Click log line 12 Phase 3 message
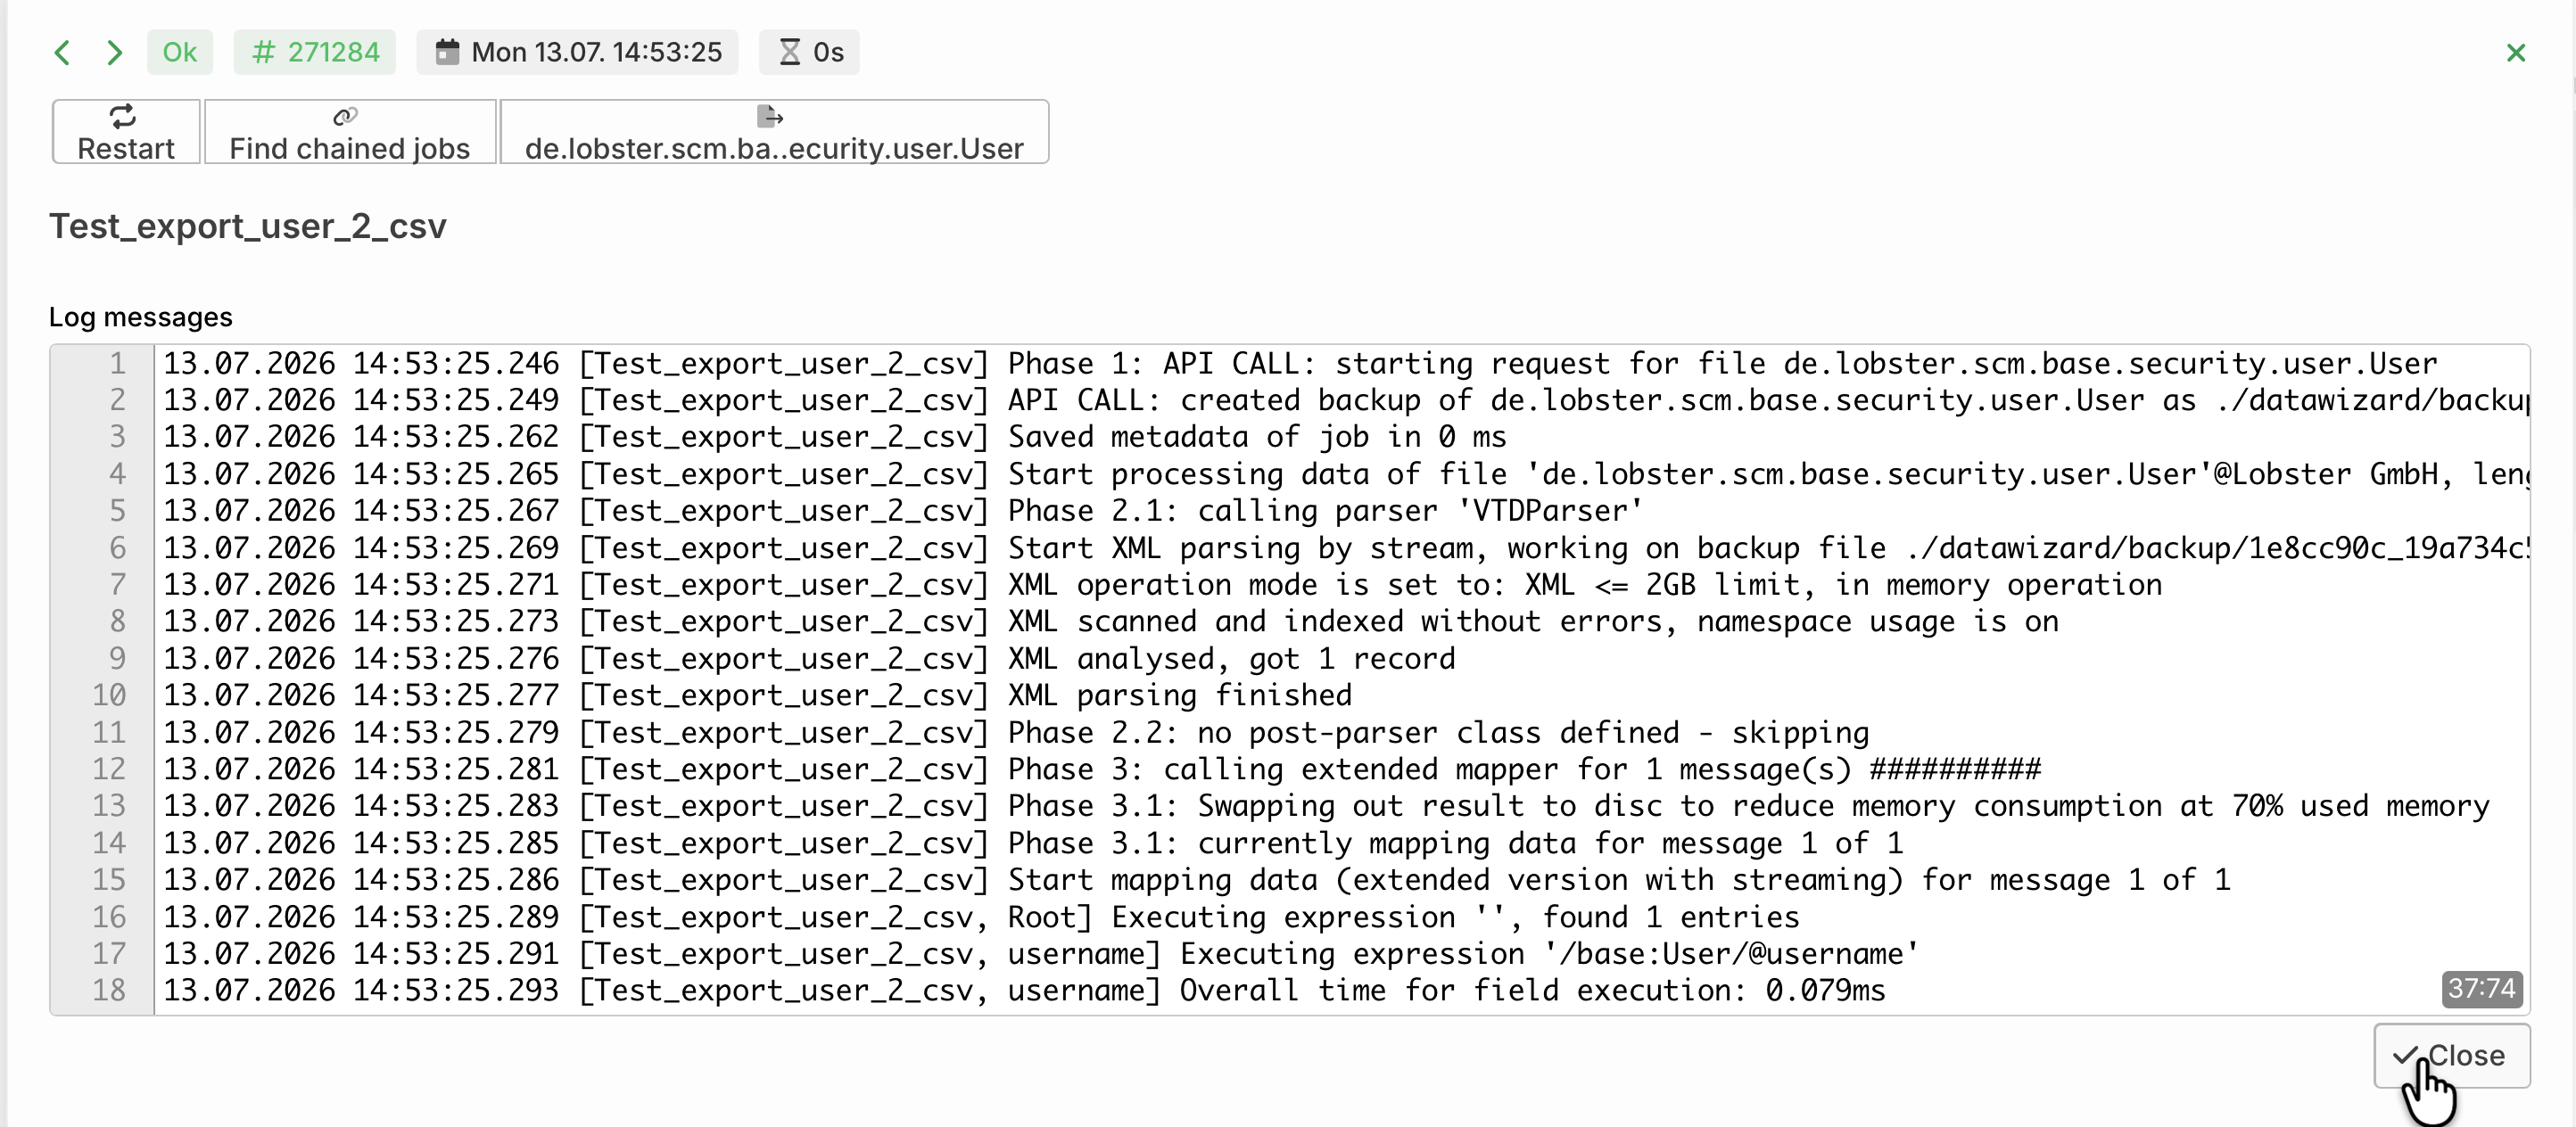 [1524, 769]
